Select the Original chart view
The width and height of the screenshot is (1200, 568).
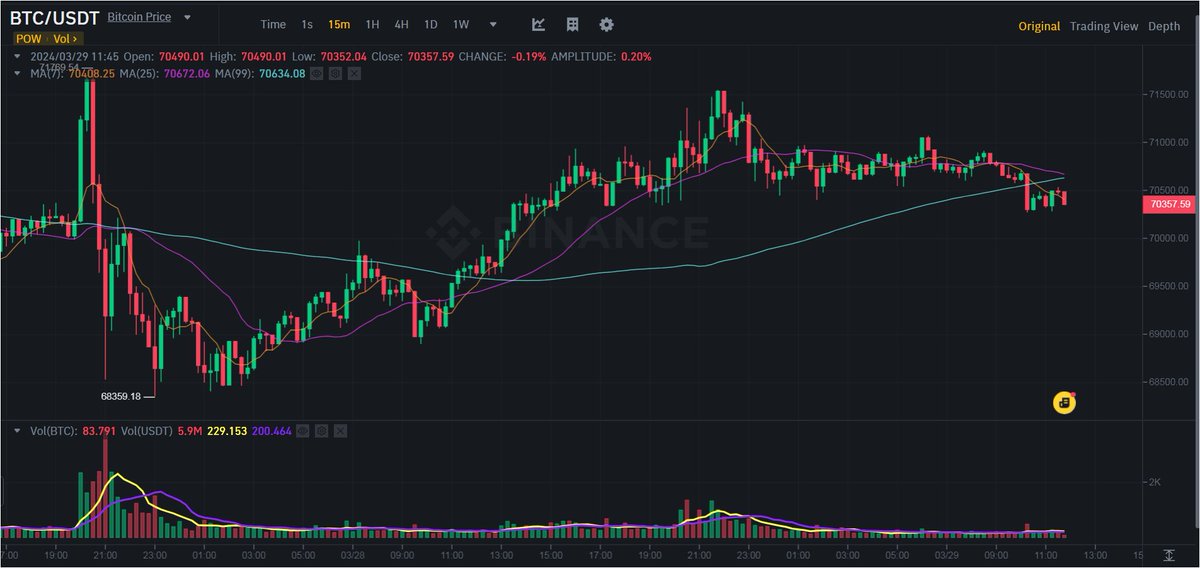[x=1039, y=26]
